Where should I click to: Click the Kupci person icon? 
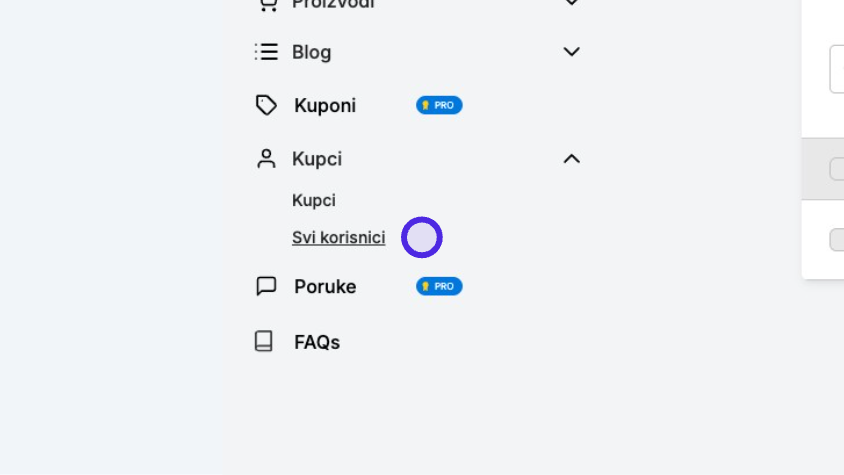pyautogui.click(x=266, y=159)
